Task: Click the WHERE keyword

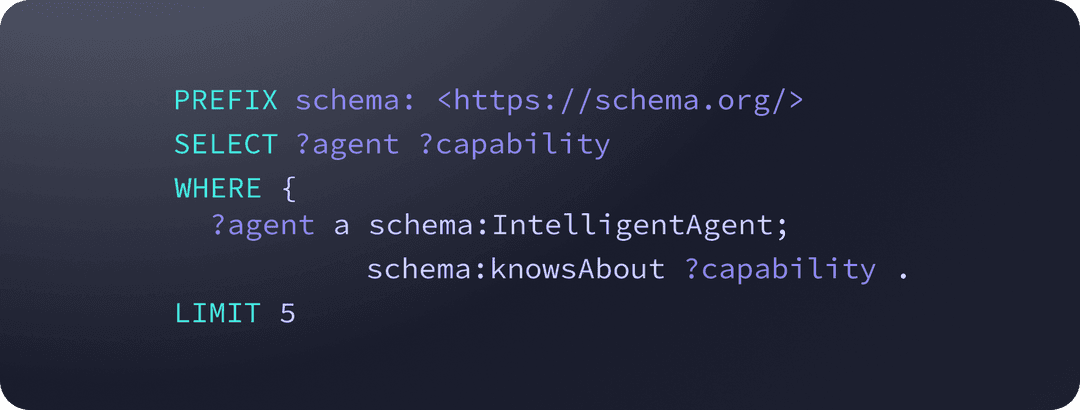Action: pyautogui.click(x=217, y=187)
